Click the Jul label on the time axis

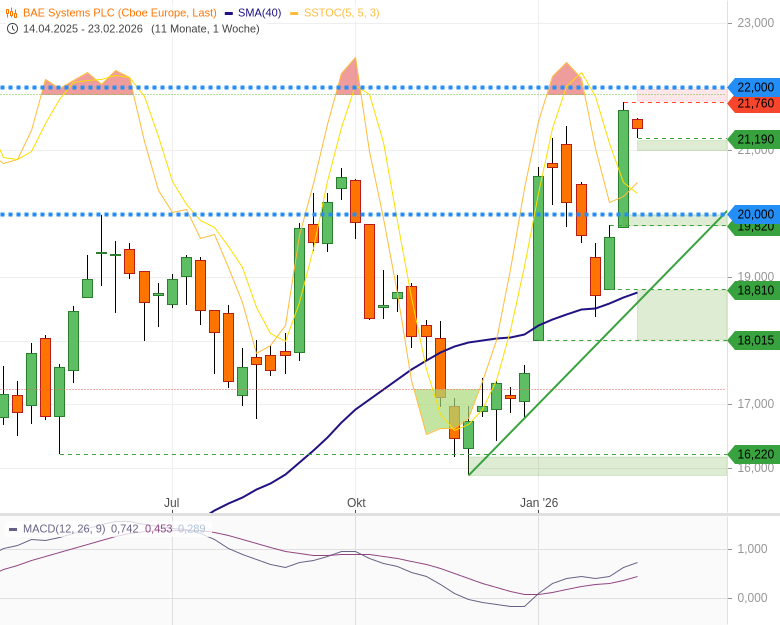[x=172, y=502]
